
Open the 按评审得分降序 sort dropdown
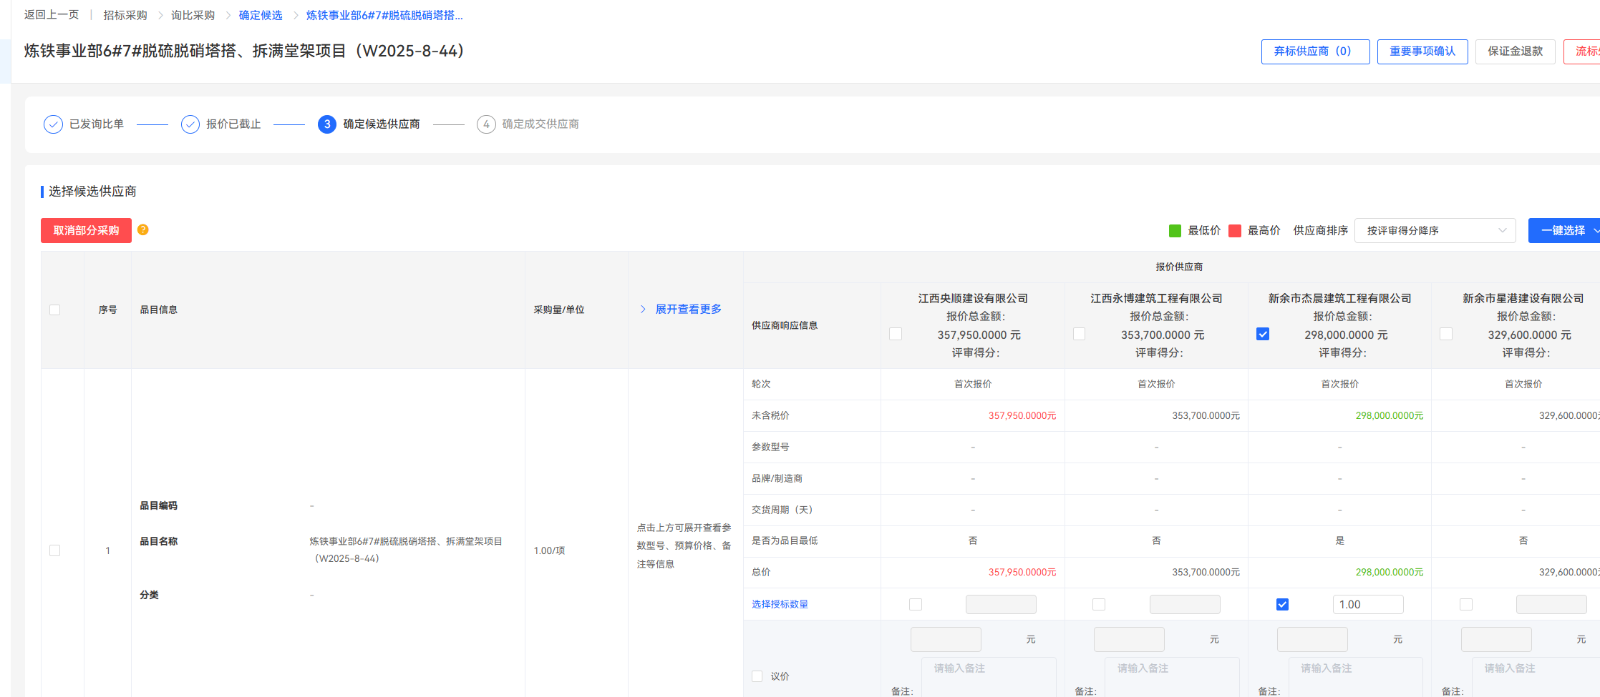pos(1434,231)
